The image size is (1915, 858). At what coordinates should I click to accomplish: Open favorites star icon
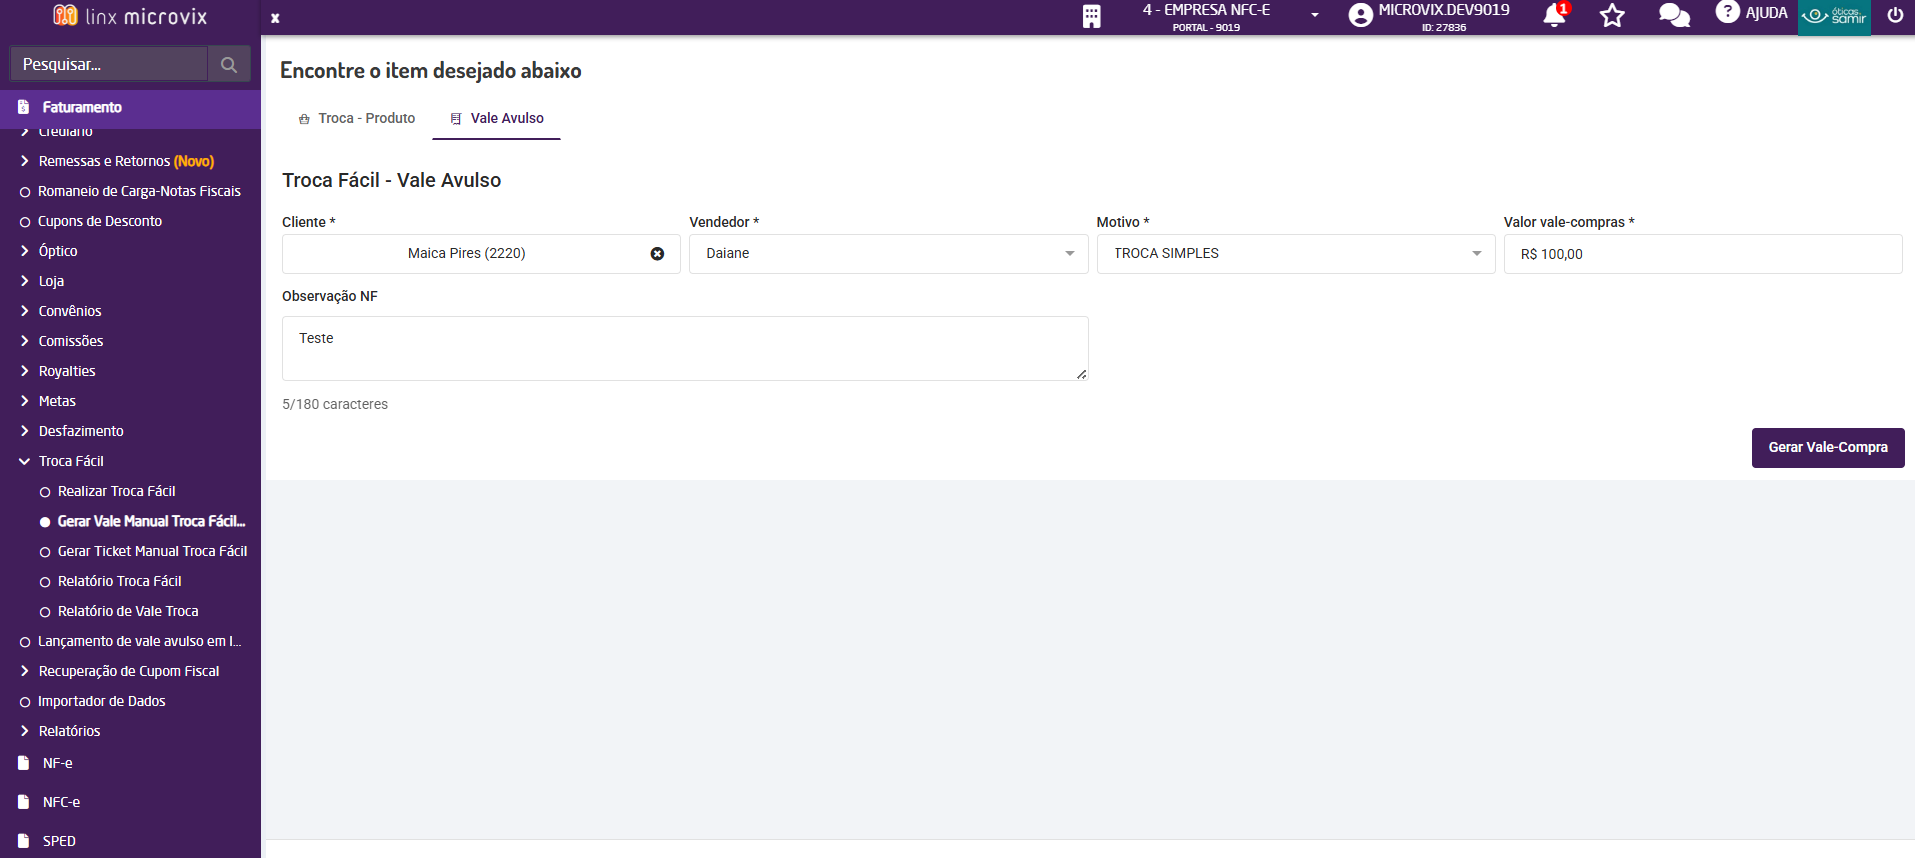[1612, 15]
